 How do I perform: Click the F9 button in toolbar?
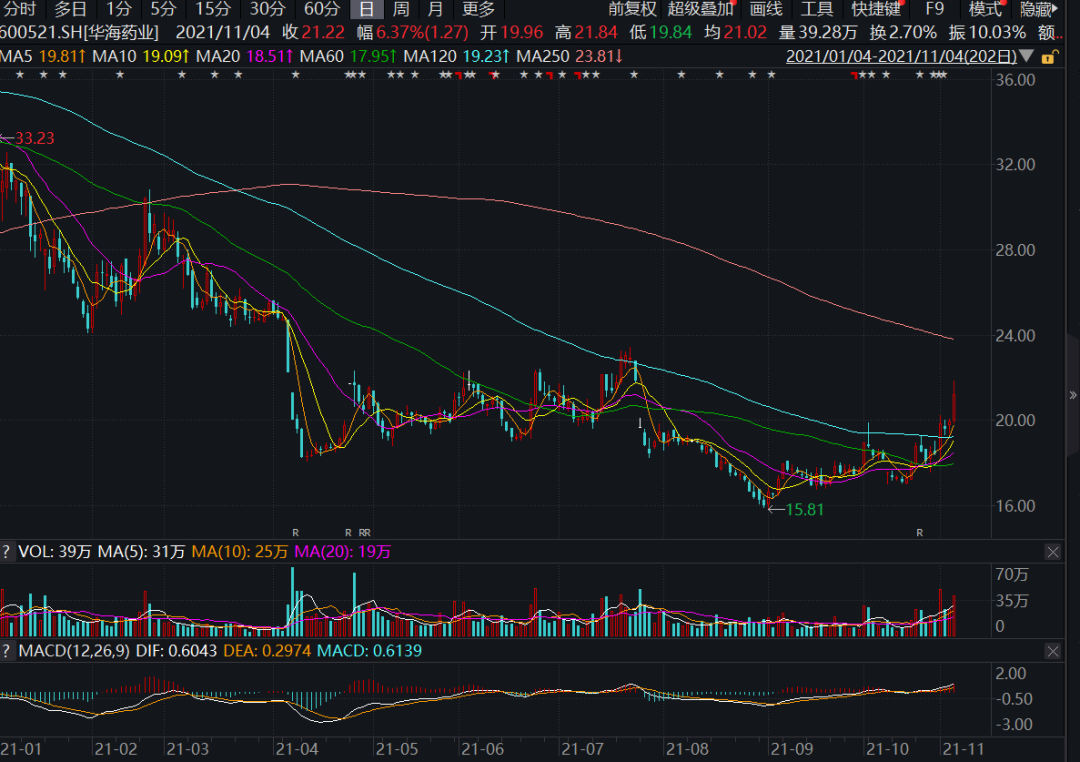pos(934,10)
